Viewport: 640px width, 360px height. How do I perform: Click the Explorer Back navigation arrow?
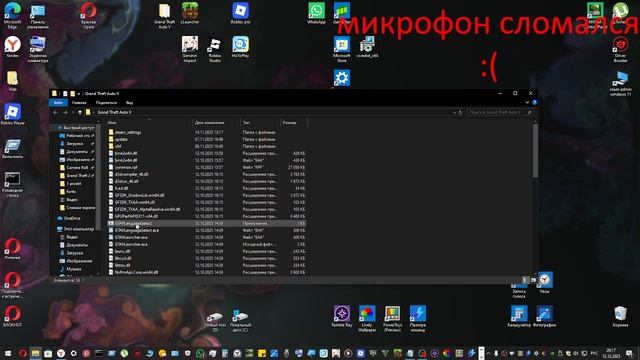click(x=56, y=112)
